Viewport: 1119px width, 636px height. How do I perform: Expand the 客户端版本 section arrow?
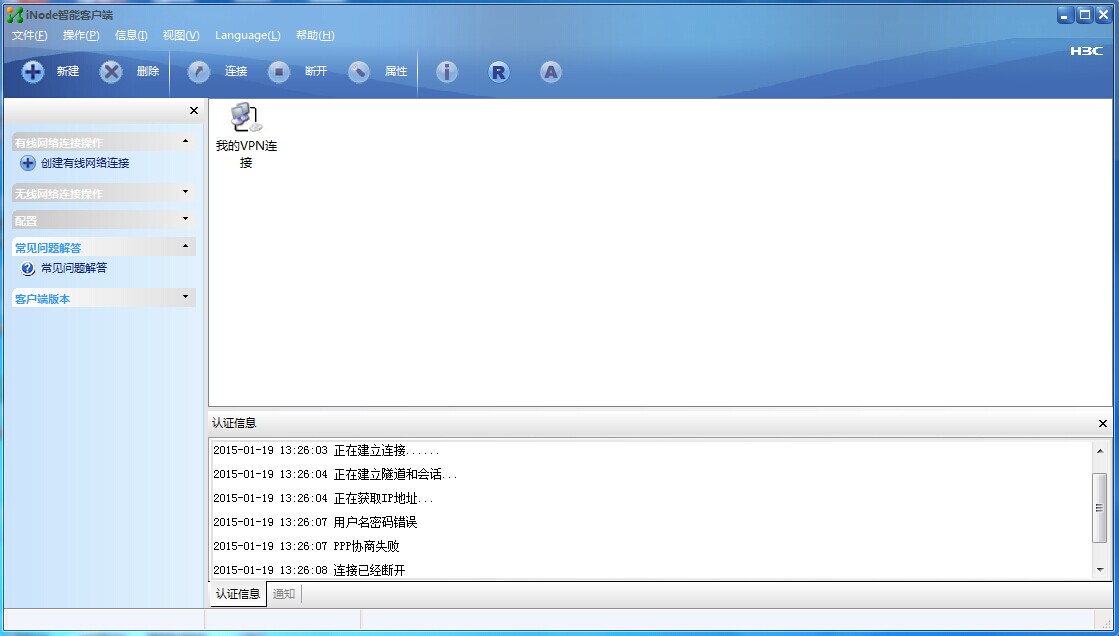[186, 296]
